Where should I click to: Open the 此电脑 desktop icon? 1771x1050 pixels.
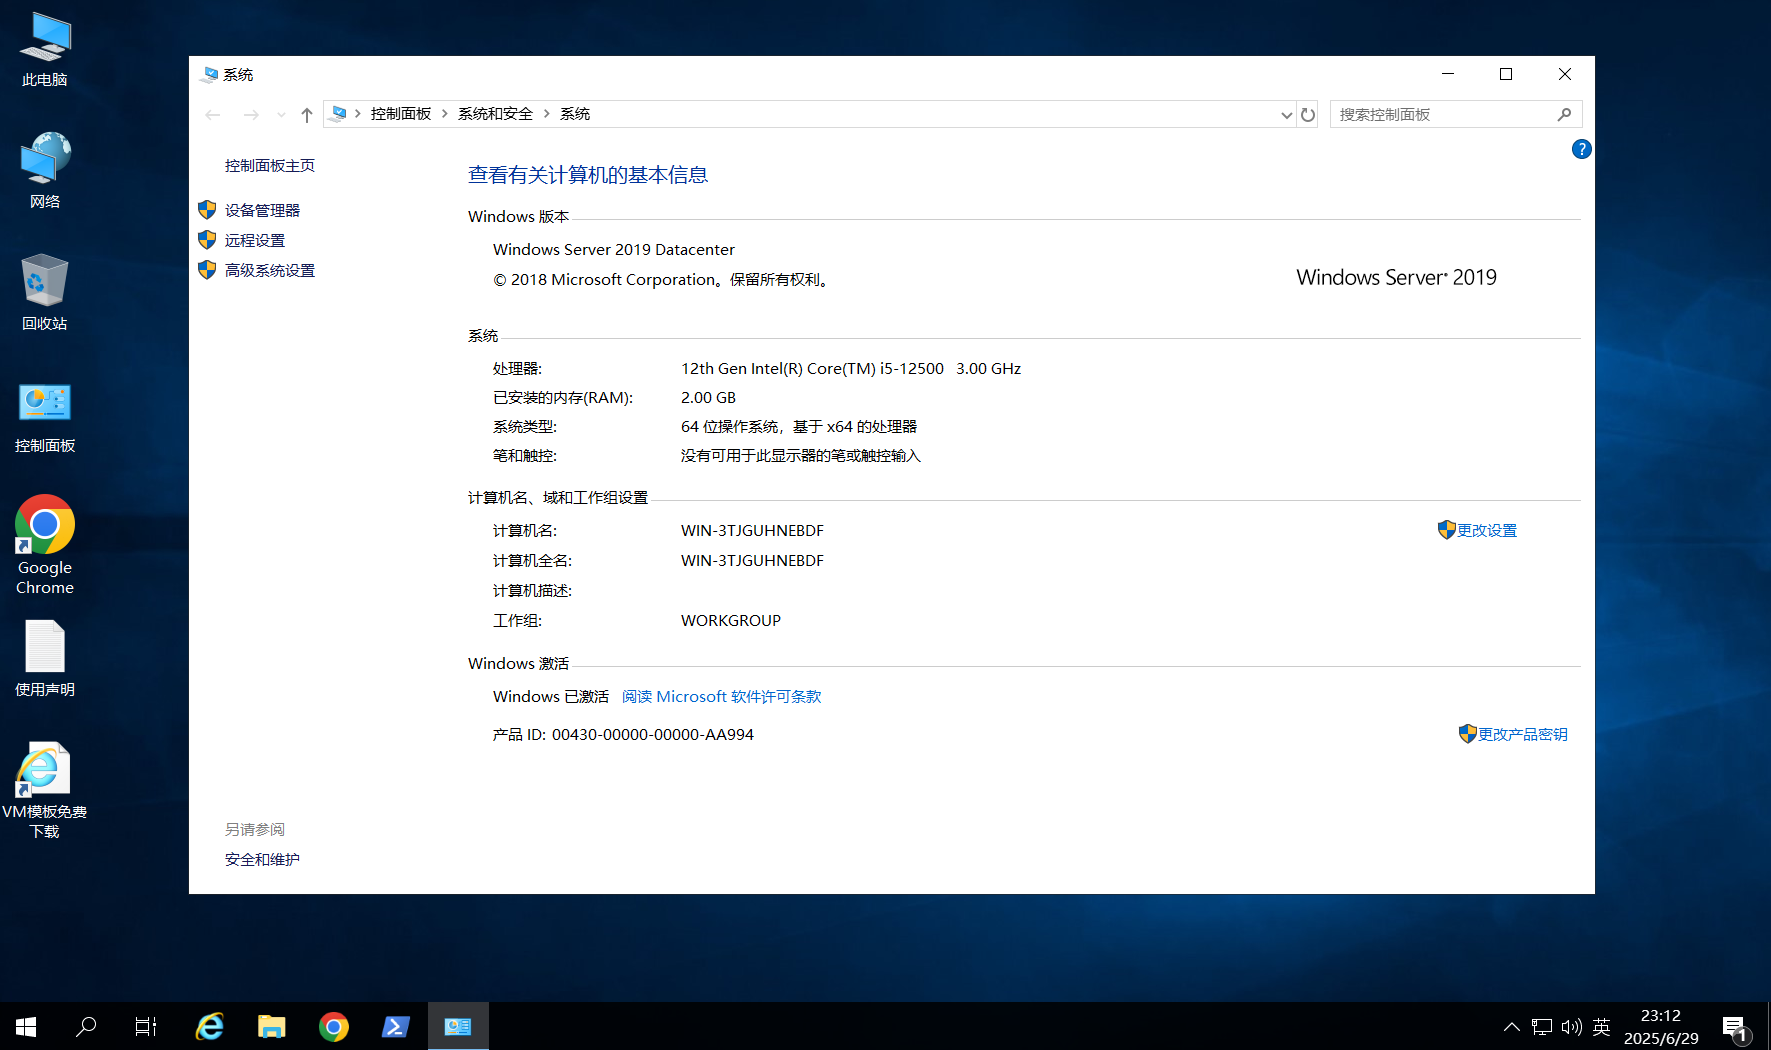point(45,49)
